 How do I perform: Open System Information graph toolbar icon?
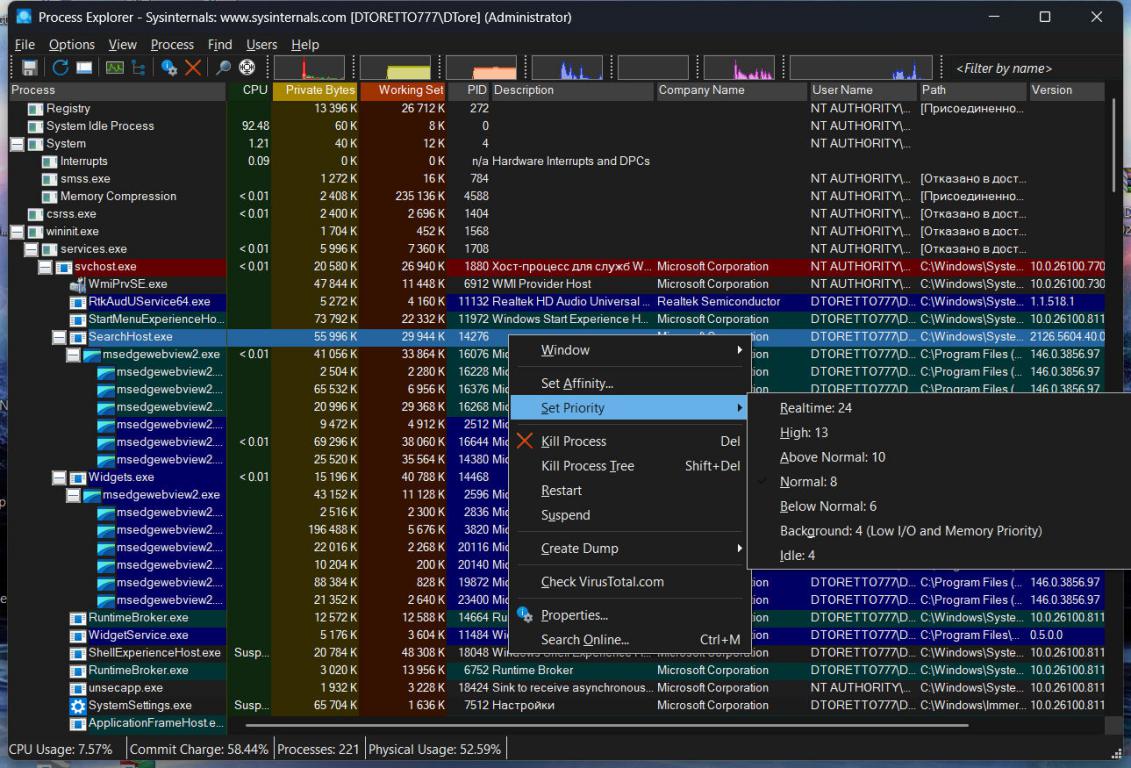pos(114,68)
